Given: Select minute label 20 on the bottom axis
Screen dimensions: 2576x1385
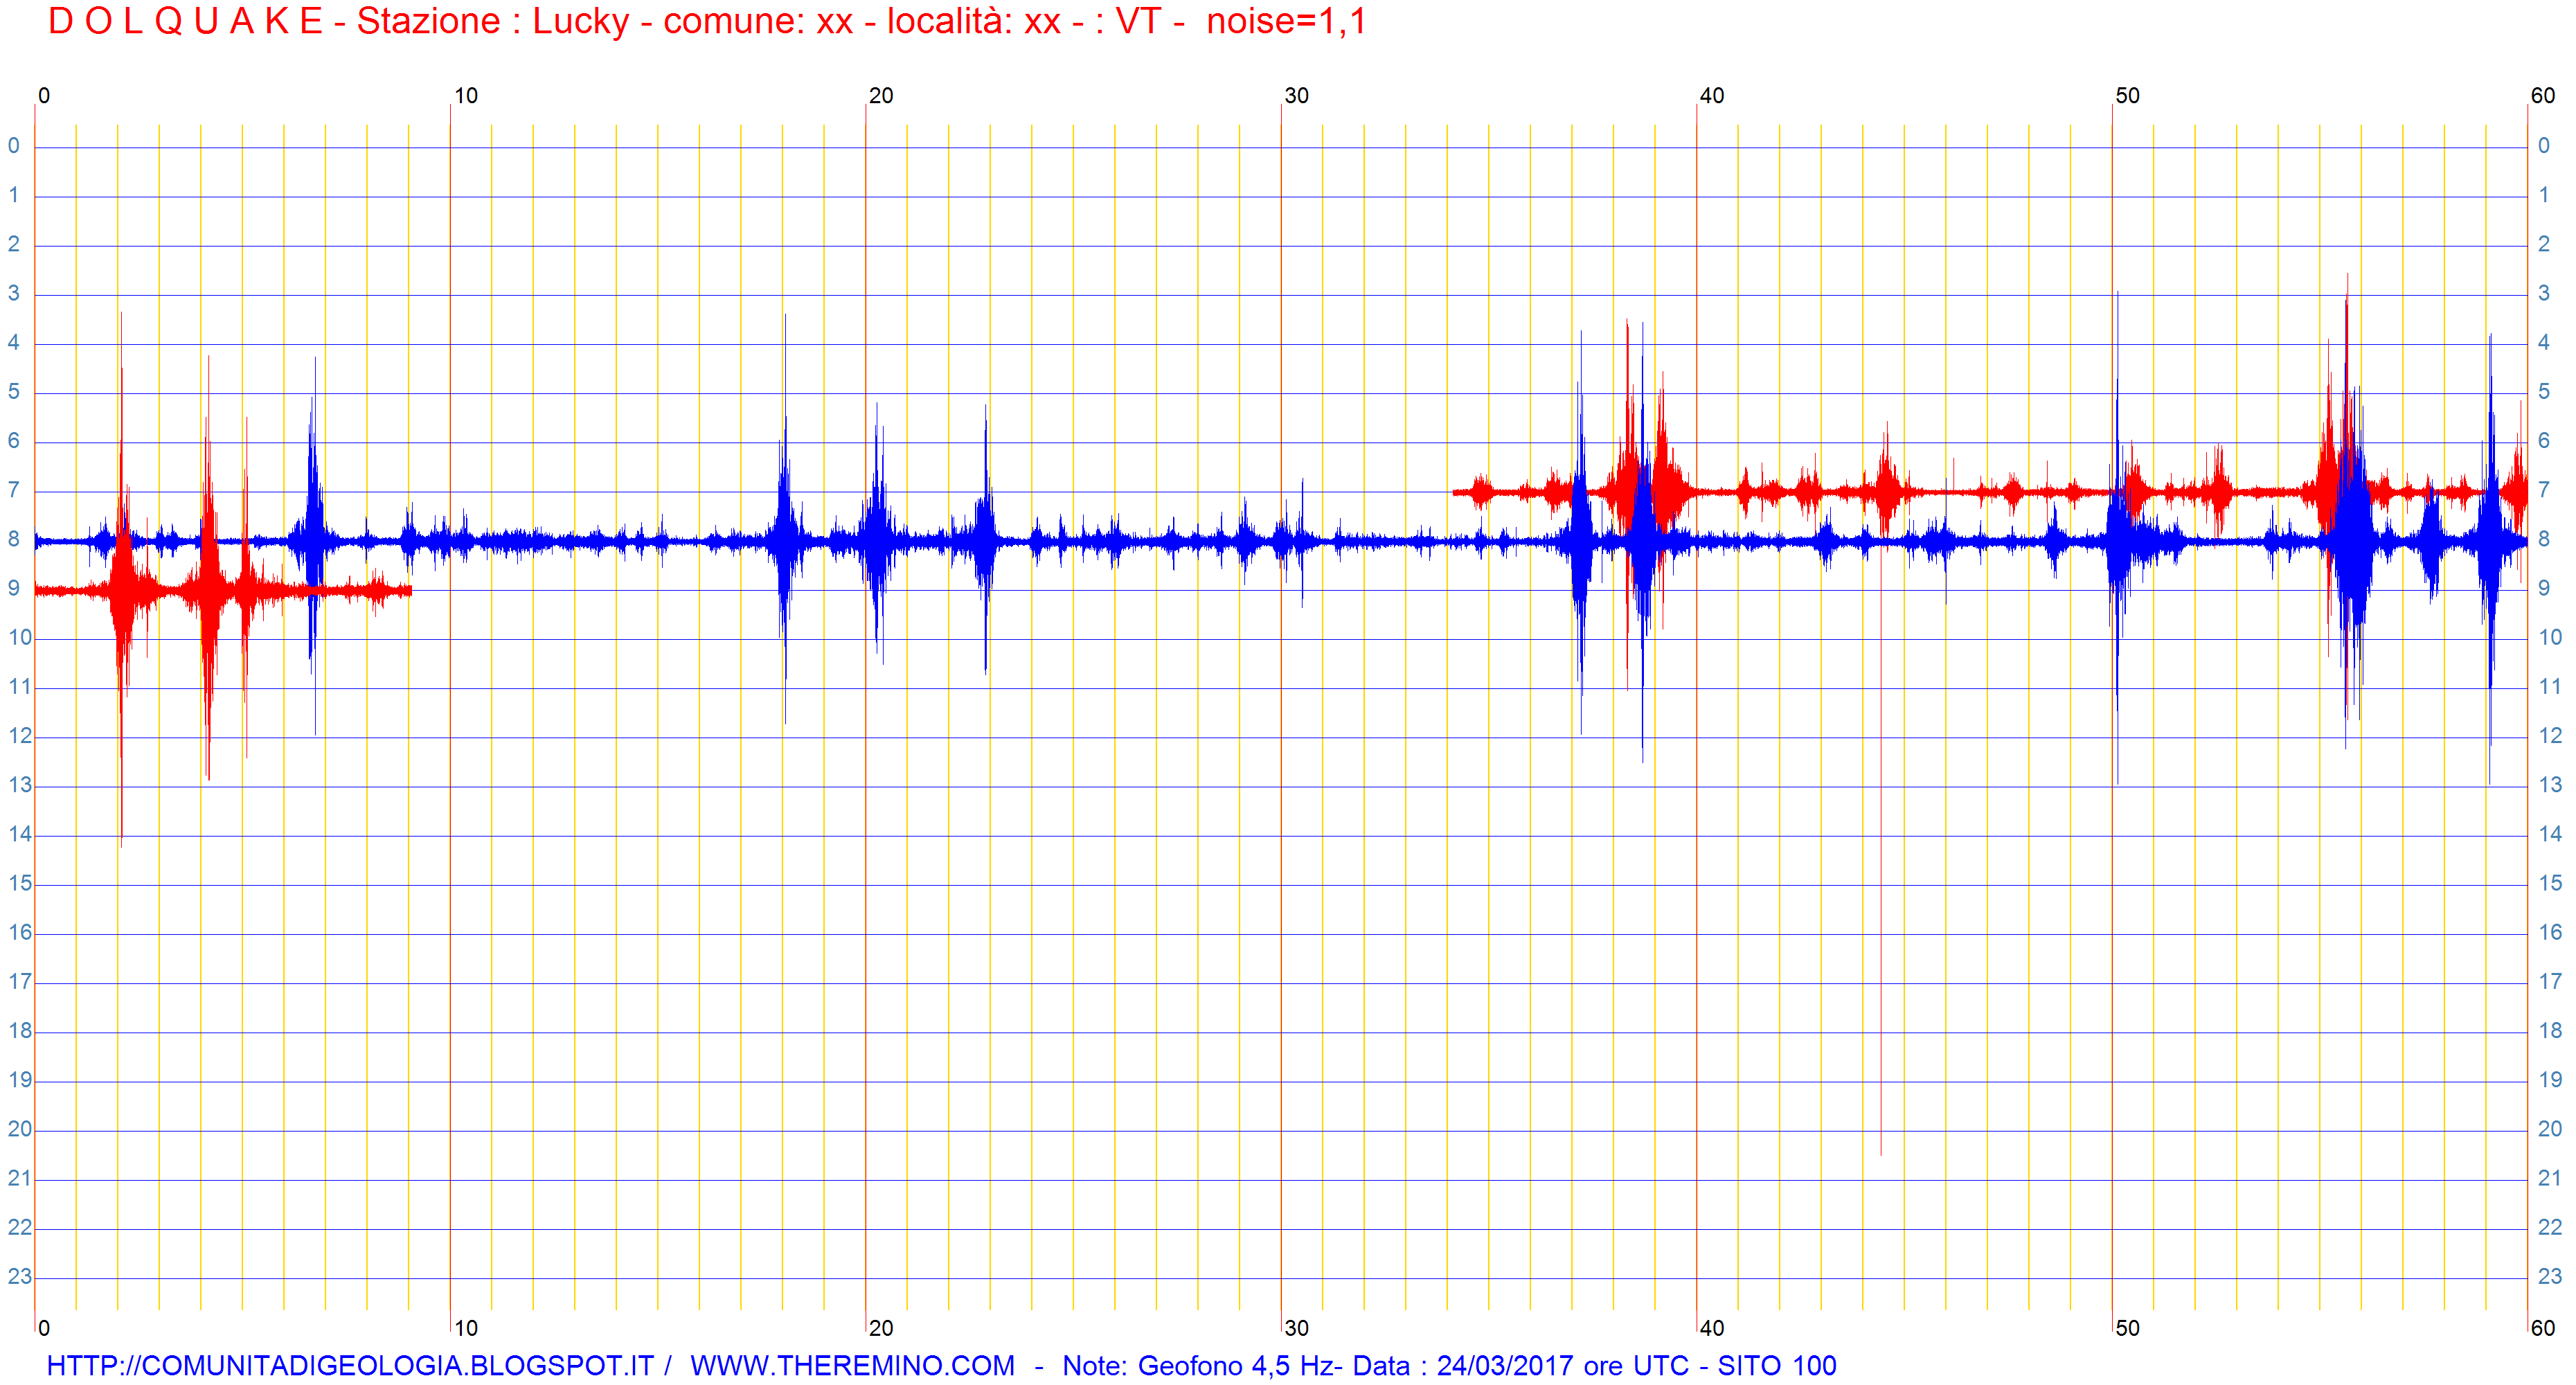Looking at the screenshot, I should click(881, 1328).
